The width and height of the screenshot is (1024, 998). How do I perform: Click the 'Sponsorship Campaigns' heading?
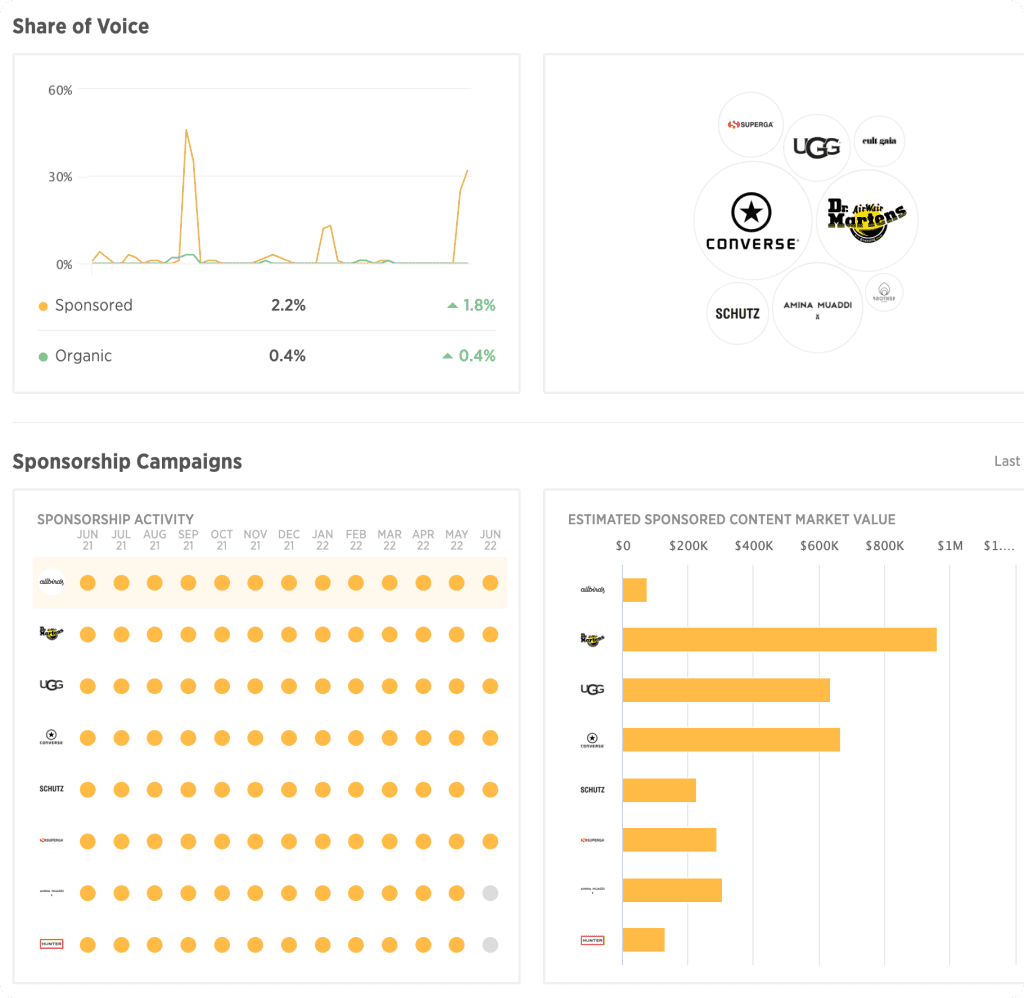(x=127, y=461)
